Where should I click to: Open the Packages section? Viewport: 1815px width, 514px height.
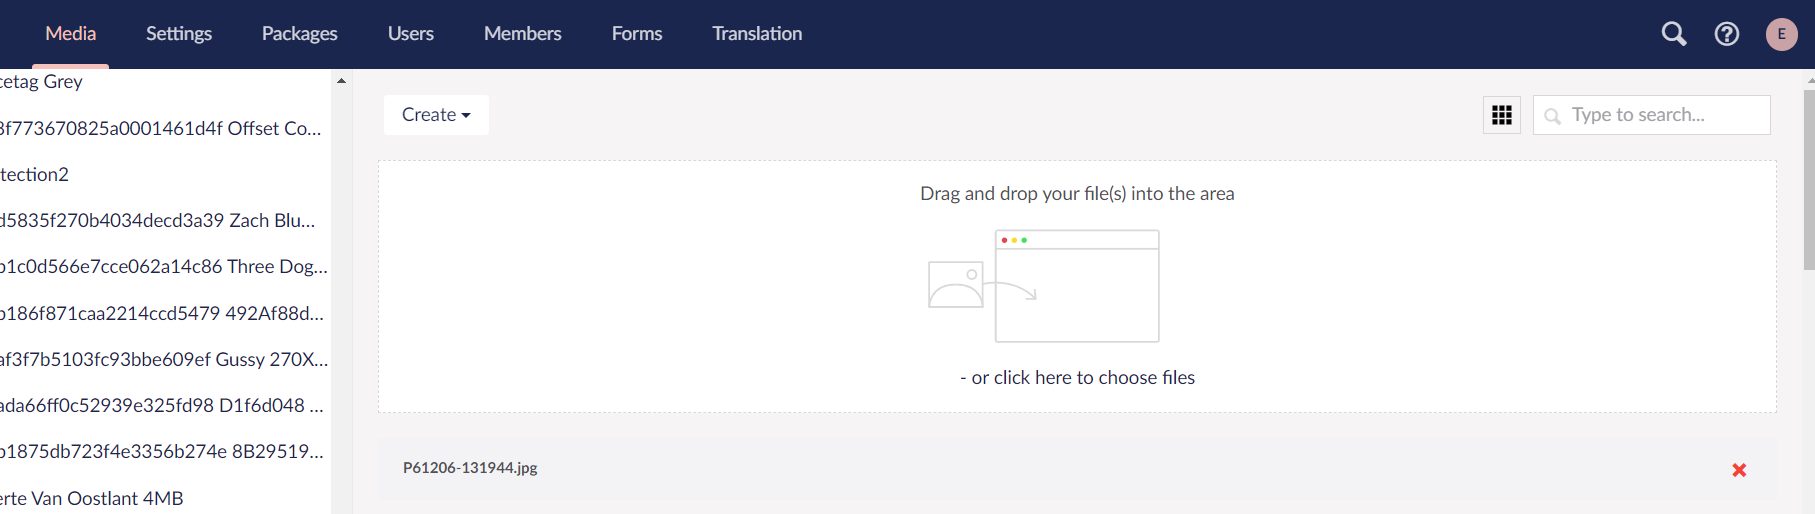pos(299,34)
